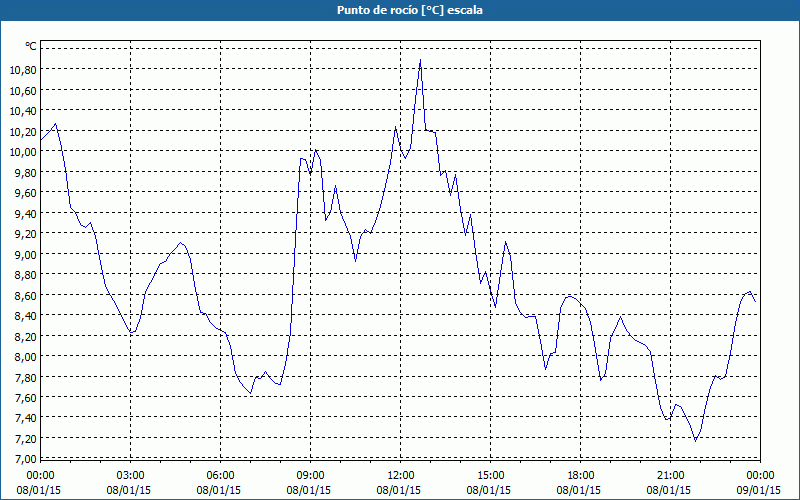The image size is (800, 500).
Task: Select the '8,20' y-axis value
Action: coord(26,336)
